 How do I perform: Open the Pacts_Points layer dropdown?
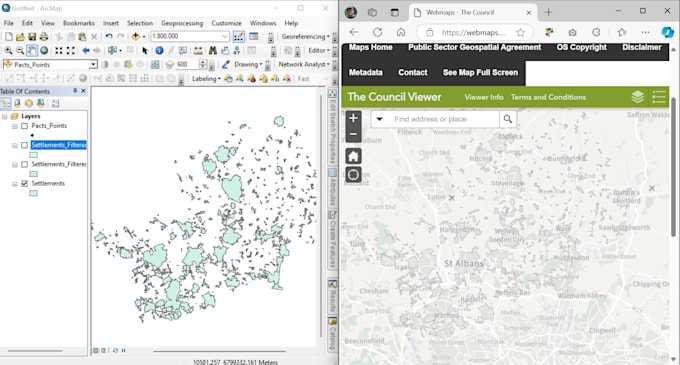pyautogui.click(x=93, y=65)
